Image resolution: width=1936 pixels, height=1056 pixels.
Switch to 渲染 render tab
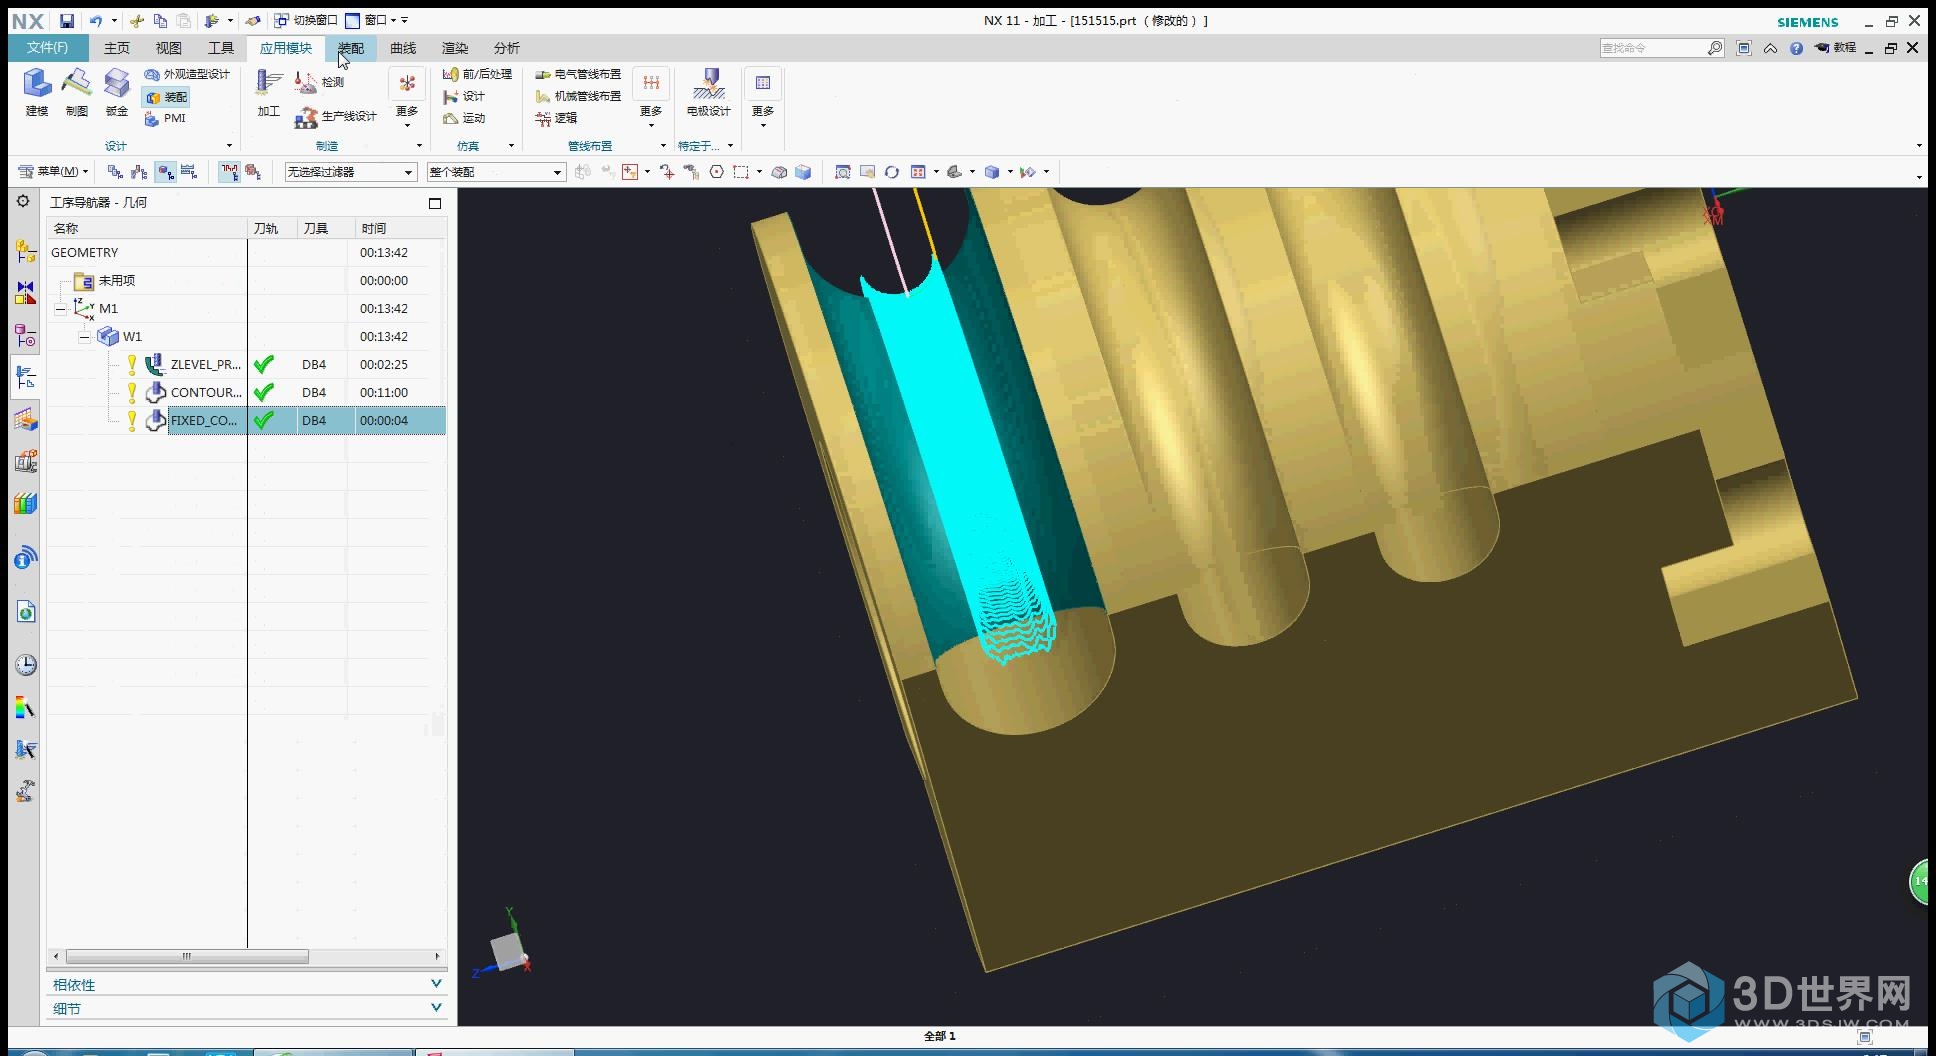tap(455, 48)
